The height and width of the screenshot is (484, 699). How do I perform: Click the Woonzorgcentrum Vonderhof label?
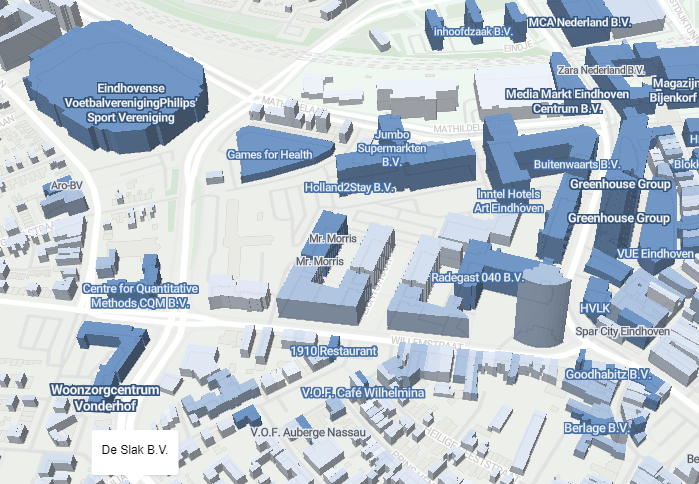click(105, 398)
